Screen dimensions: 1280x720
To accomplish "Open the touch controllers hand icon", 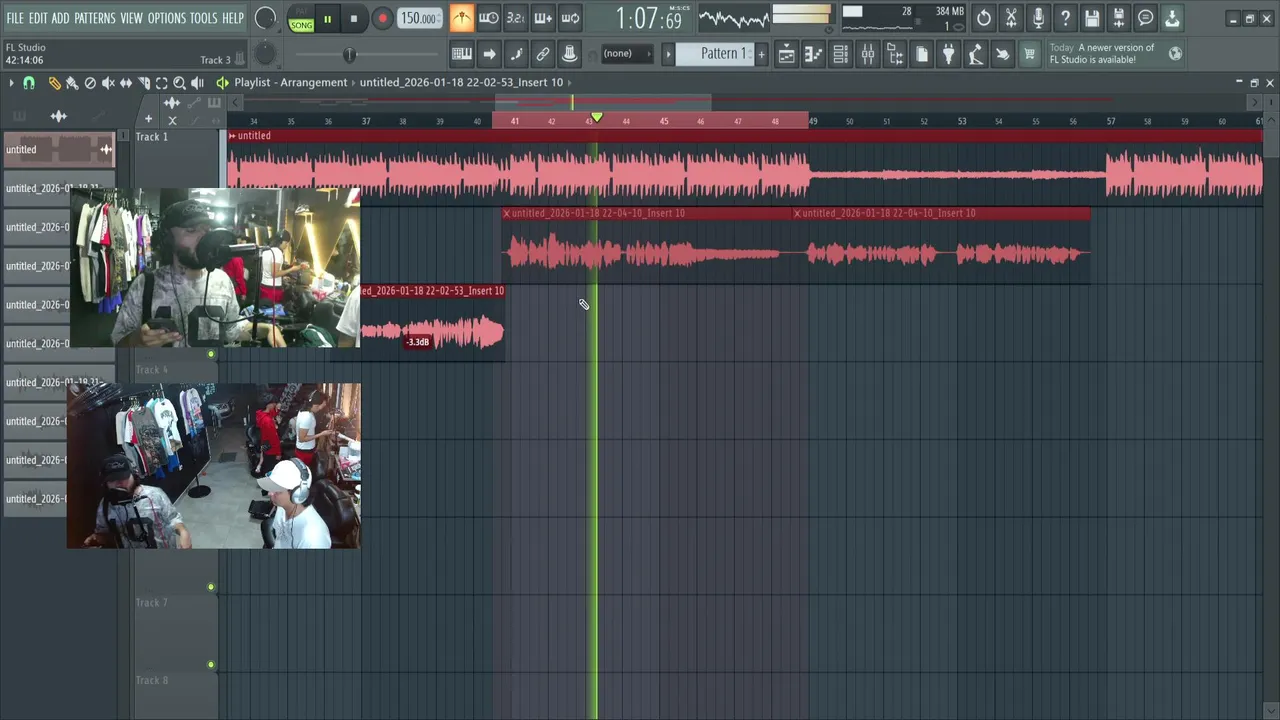I will coord(1003,54).
